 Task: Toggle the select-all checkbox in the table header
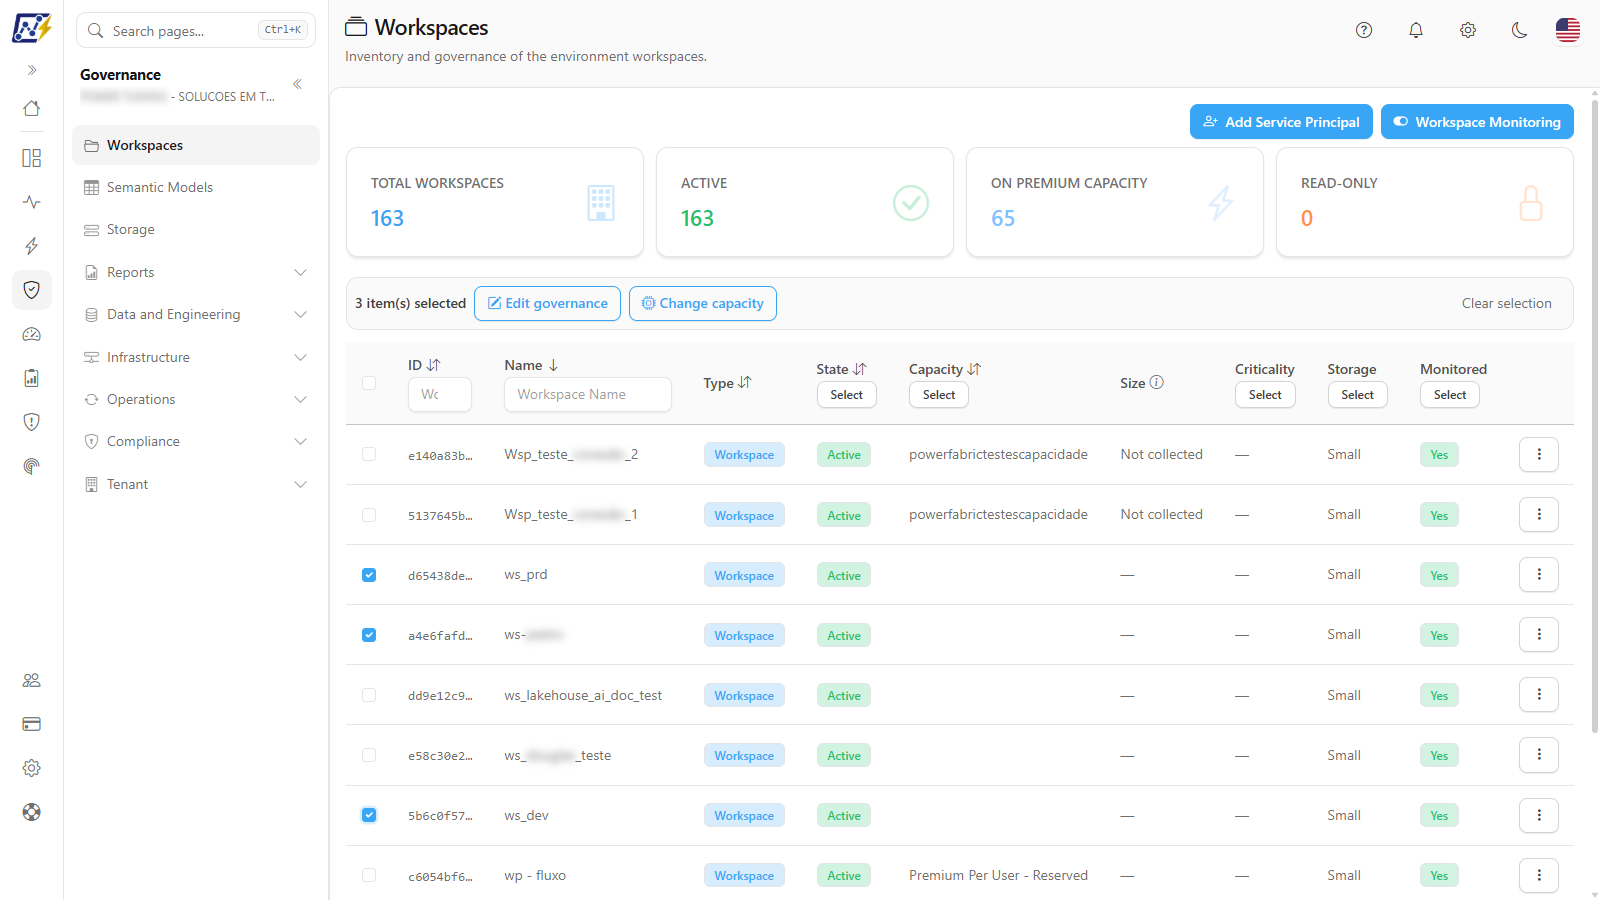tap(369, 383)
